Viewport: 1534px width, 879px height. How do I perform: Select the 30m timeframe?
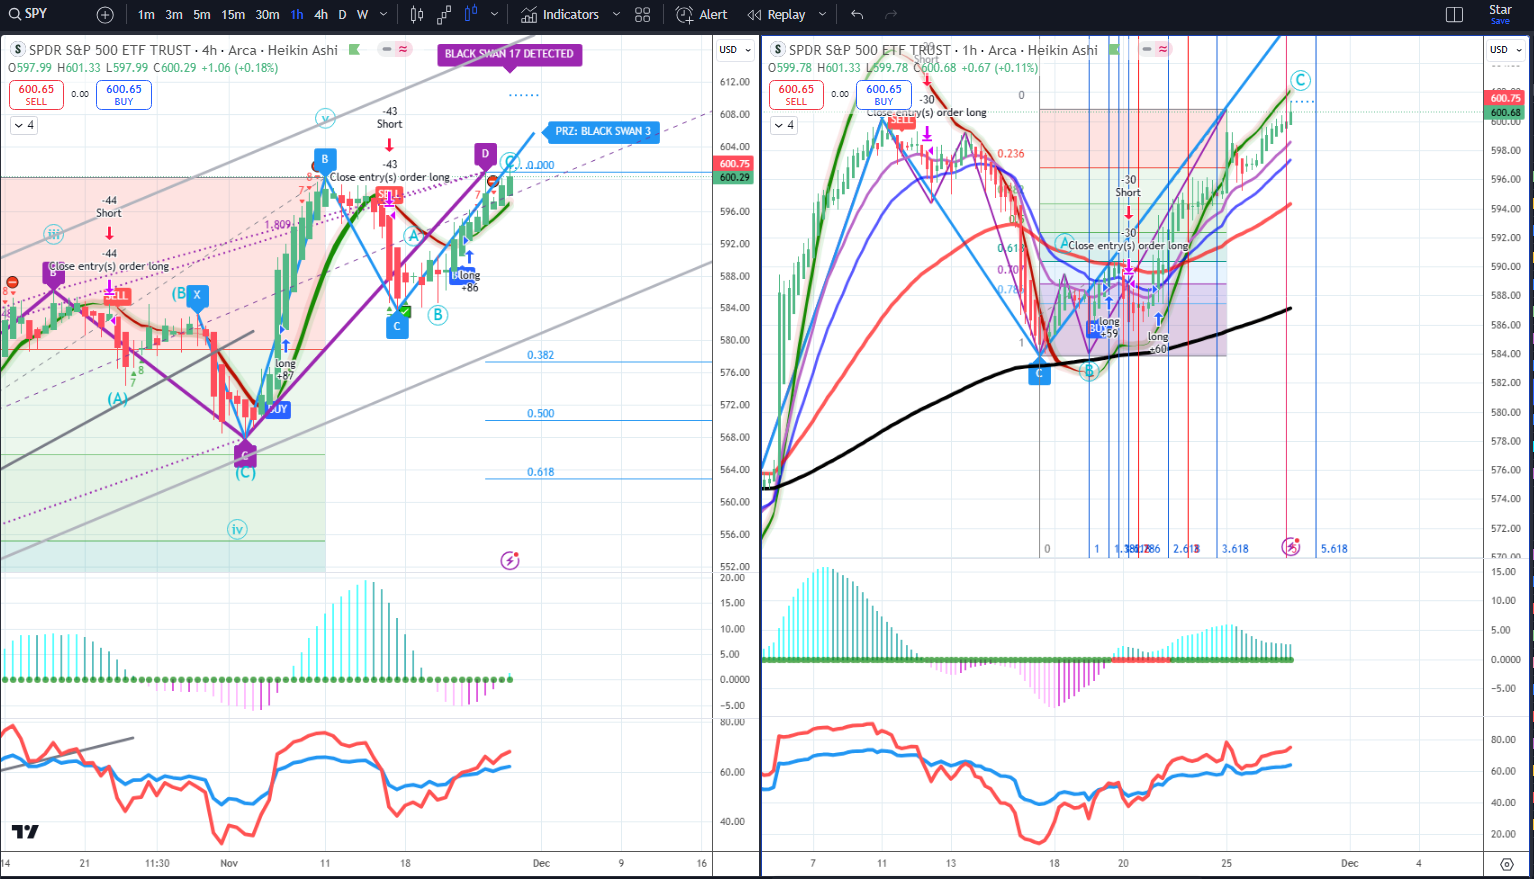click(x=267, y=15)
